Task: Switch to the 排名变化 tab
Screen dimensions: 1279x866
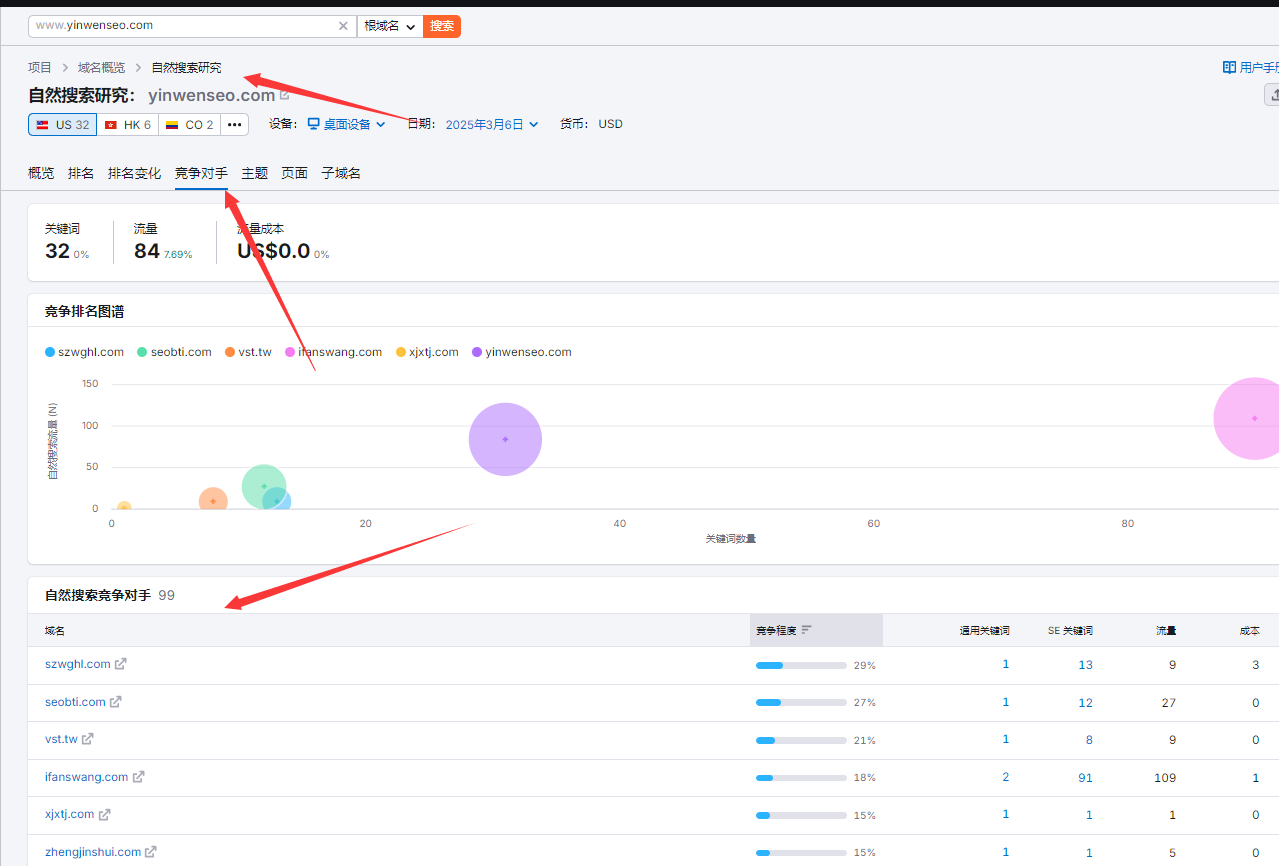Action: tap(134, 173)
